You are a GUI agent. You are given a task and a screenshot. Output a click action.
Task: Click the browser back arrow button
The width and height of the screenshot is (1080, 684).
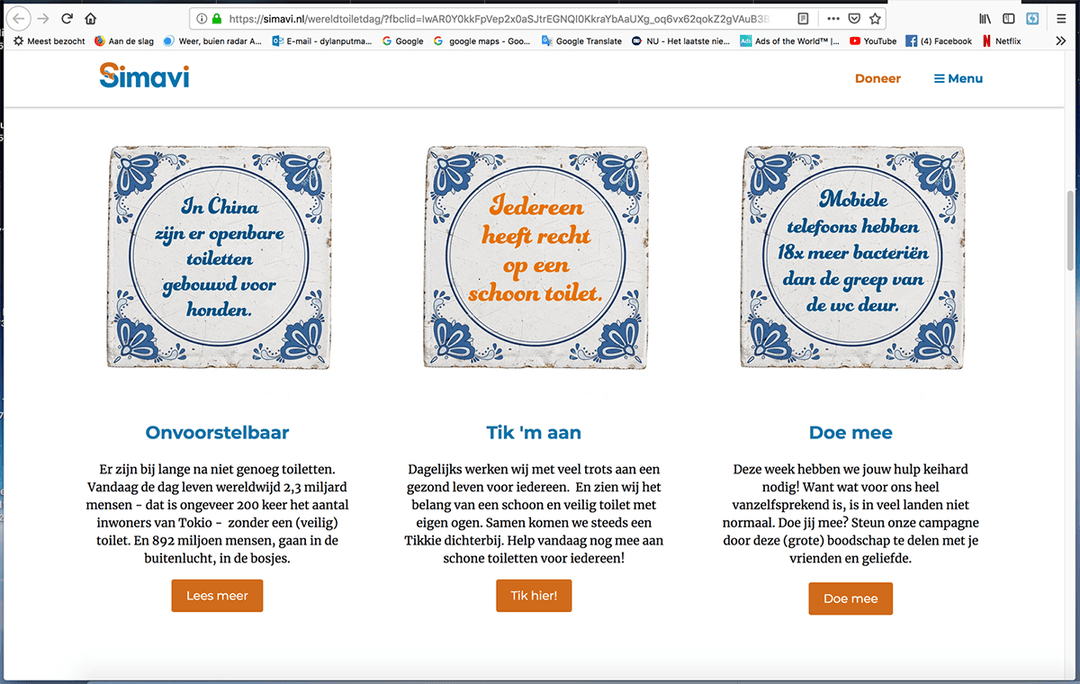click(x=19, y=18)
